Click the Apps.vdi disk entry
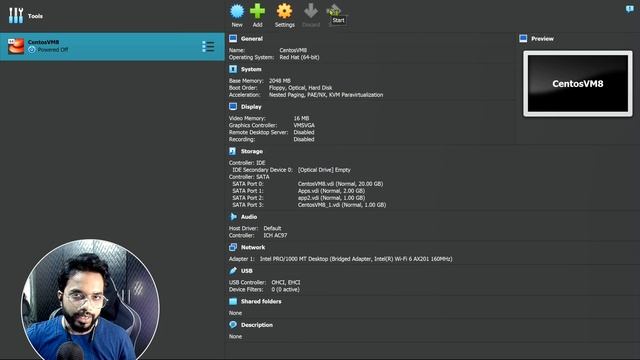The width and height of the screenshot is (640, 360). [331, 191]
